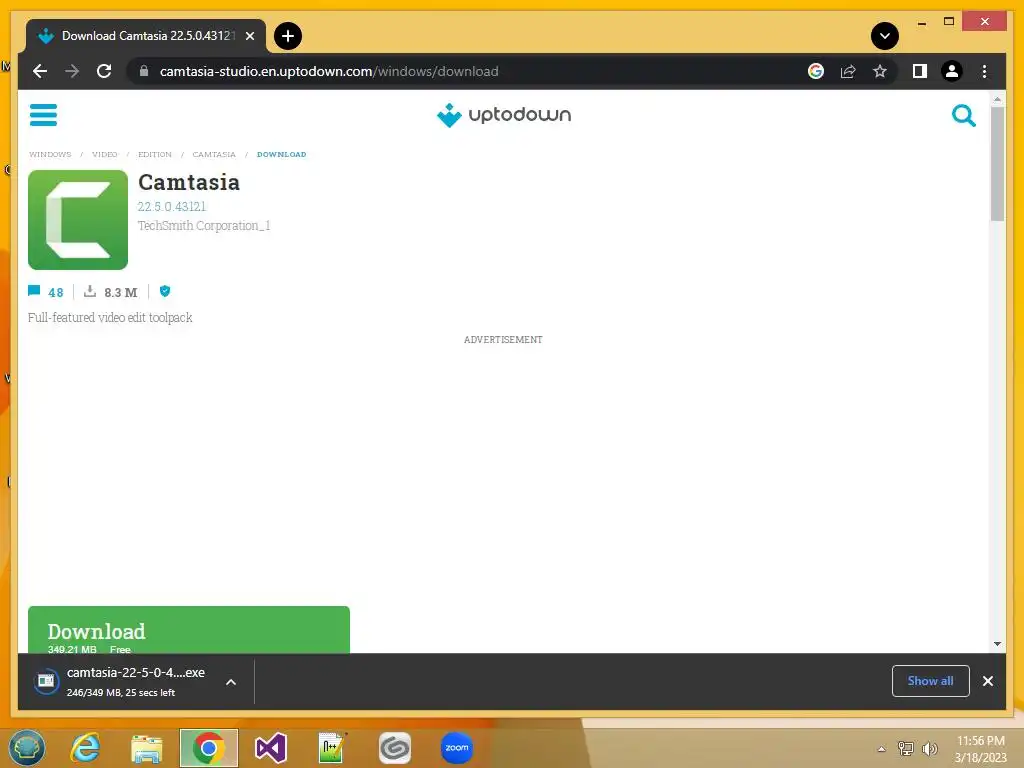This screenshot has height=768, width=1024.
Task: Click the site lock icon in address bar
Action: coord(144,71)
